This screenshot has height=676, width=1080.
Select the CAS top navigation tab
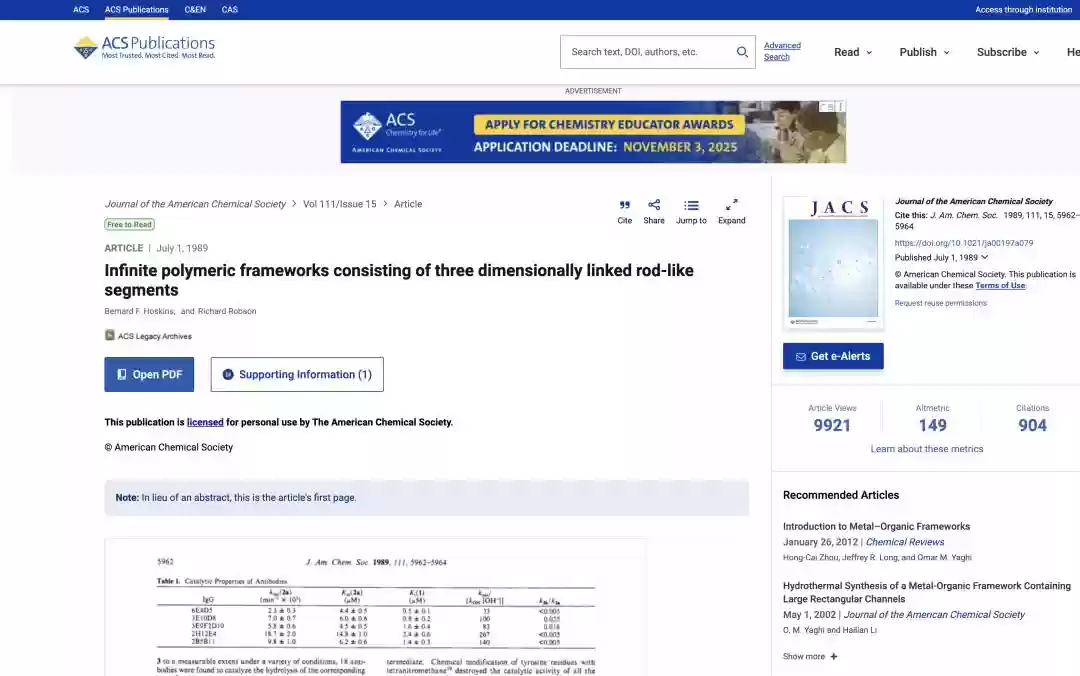click(230, 10)
